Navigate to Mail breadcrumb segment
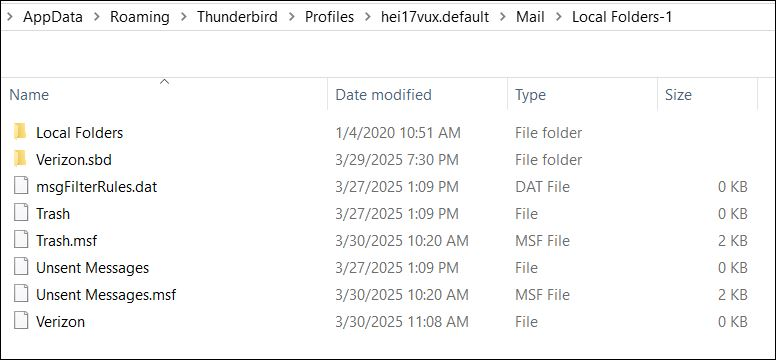The image size is (776, 360). 530,17
